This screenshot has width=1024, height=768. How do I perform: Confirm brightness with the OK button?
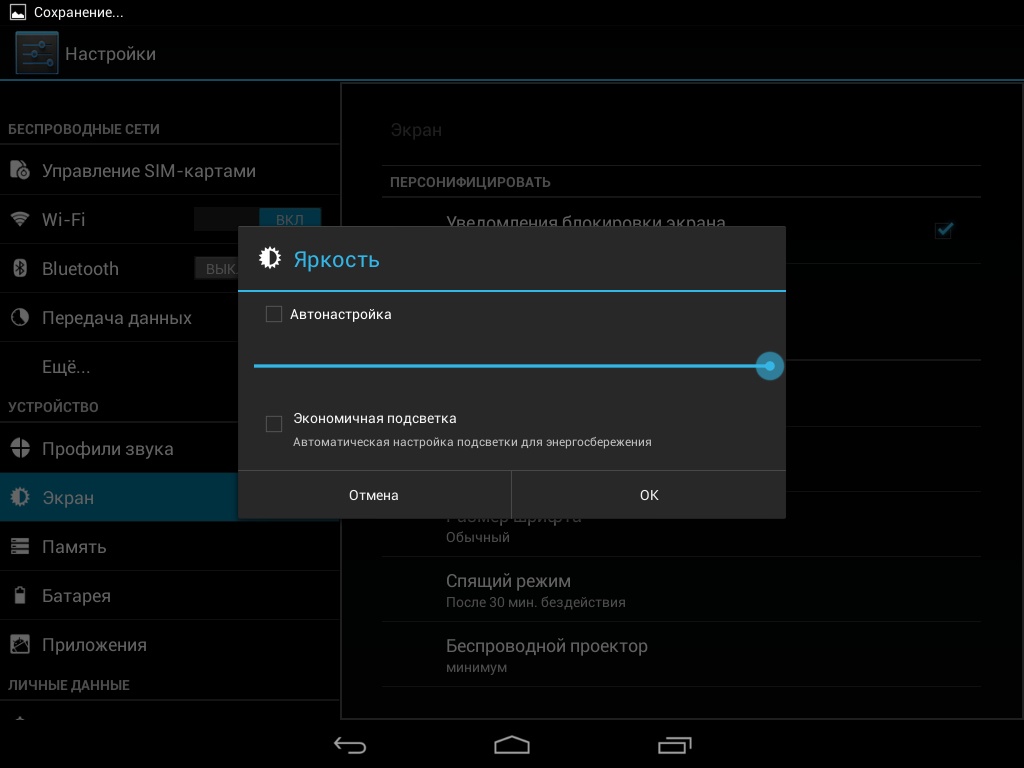[x=649, y=495]
